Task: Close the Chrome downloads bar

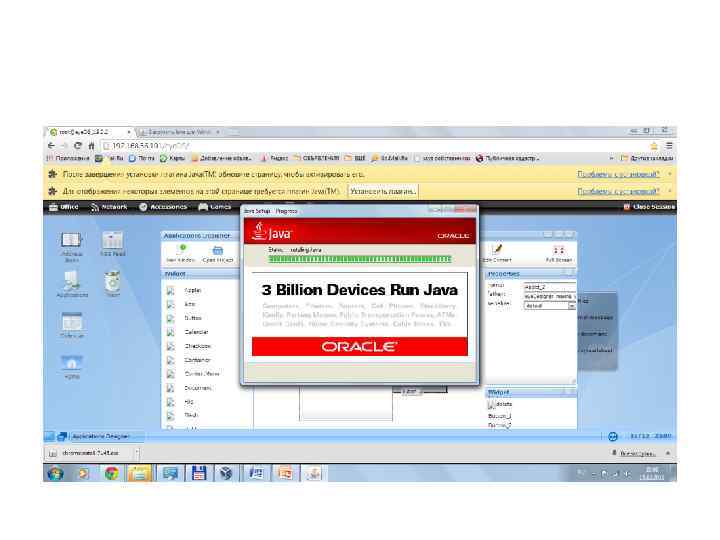Action: (668, 453)
